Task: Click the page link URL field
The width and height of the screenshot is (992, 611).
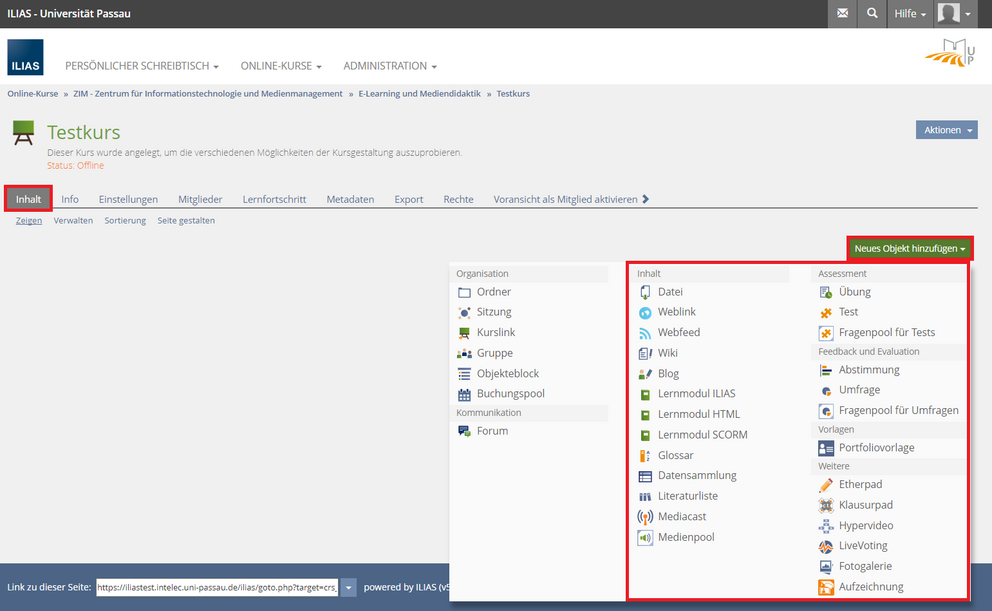Action: [x=217, y=588]
